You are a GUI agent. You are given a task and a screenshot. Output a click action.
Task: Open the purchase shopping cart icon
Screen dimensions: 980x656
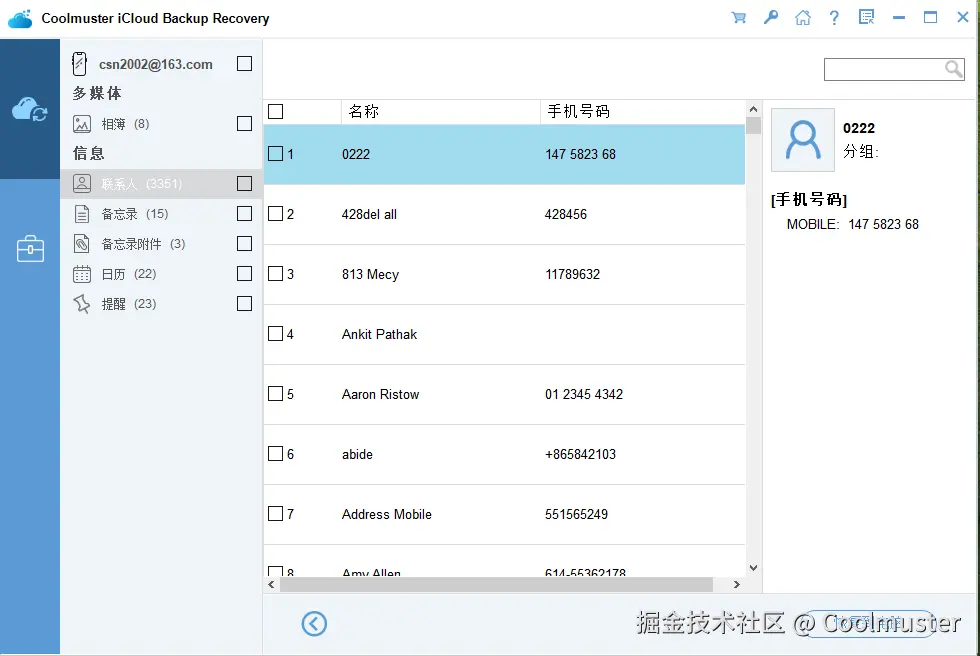(x=739, y=17)
